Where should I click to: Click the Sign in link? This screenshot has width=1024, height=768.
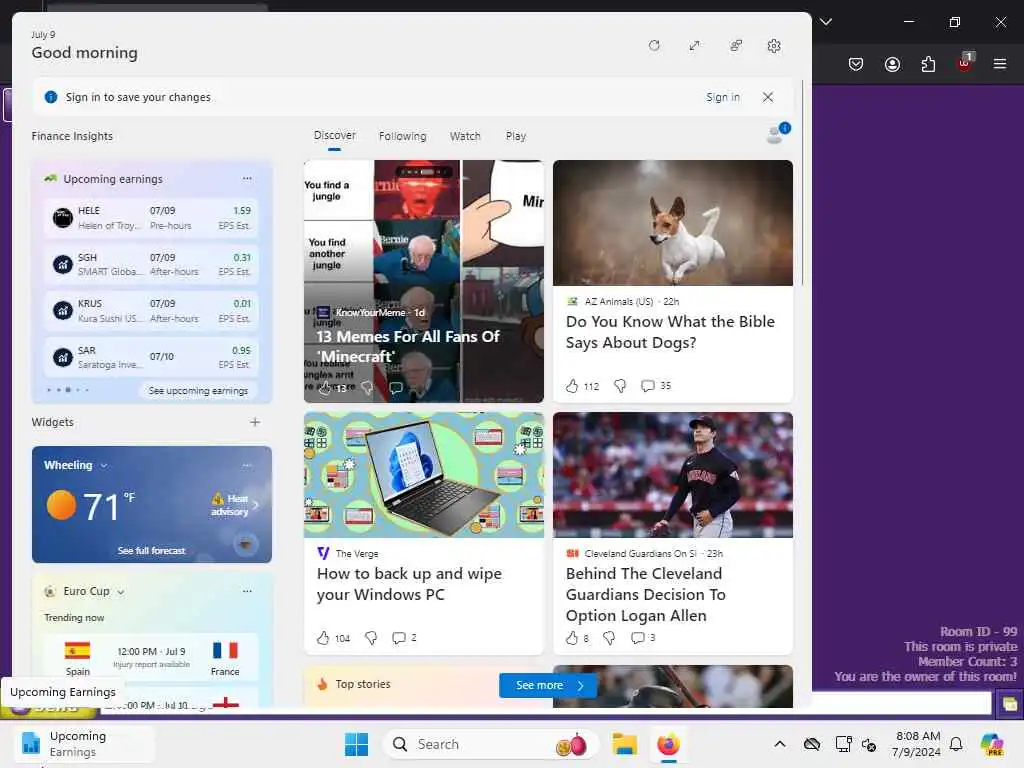point(722,97)
